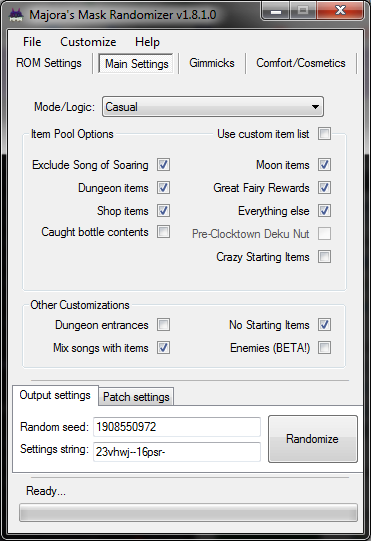Maximize the Randomizer window
Viewport: 371px width, 541px height.
click(x=303, y=11)
